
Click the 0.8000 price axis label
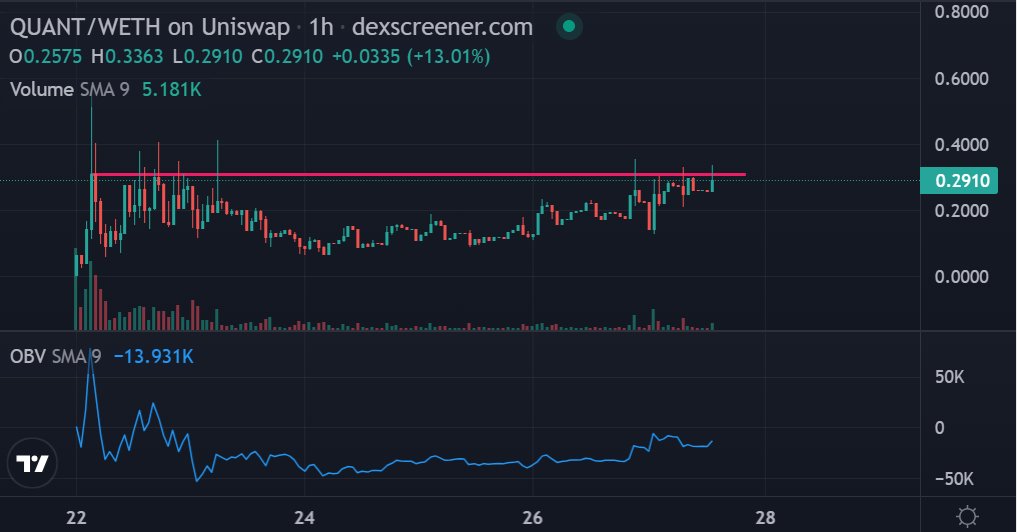(x=962, y=12)
